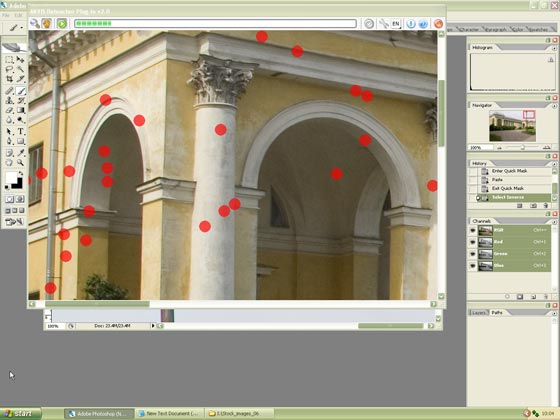Toggle visibility of the Green channel
The image size is (560, 420).
pyautogui.click(x=472, y=254)
